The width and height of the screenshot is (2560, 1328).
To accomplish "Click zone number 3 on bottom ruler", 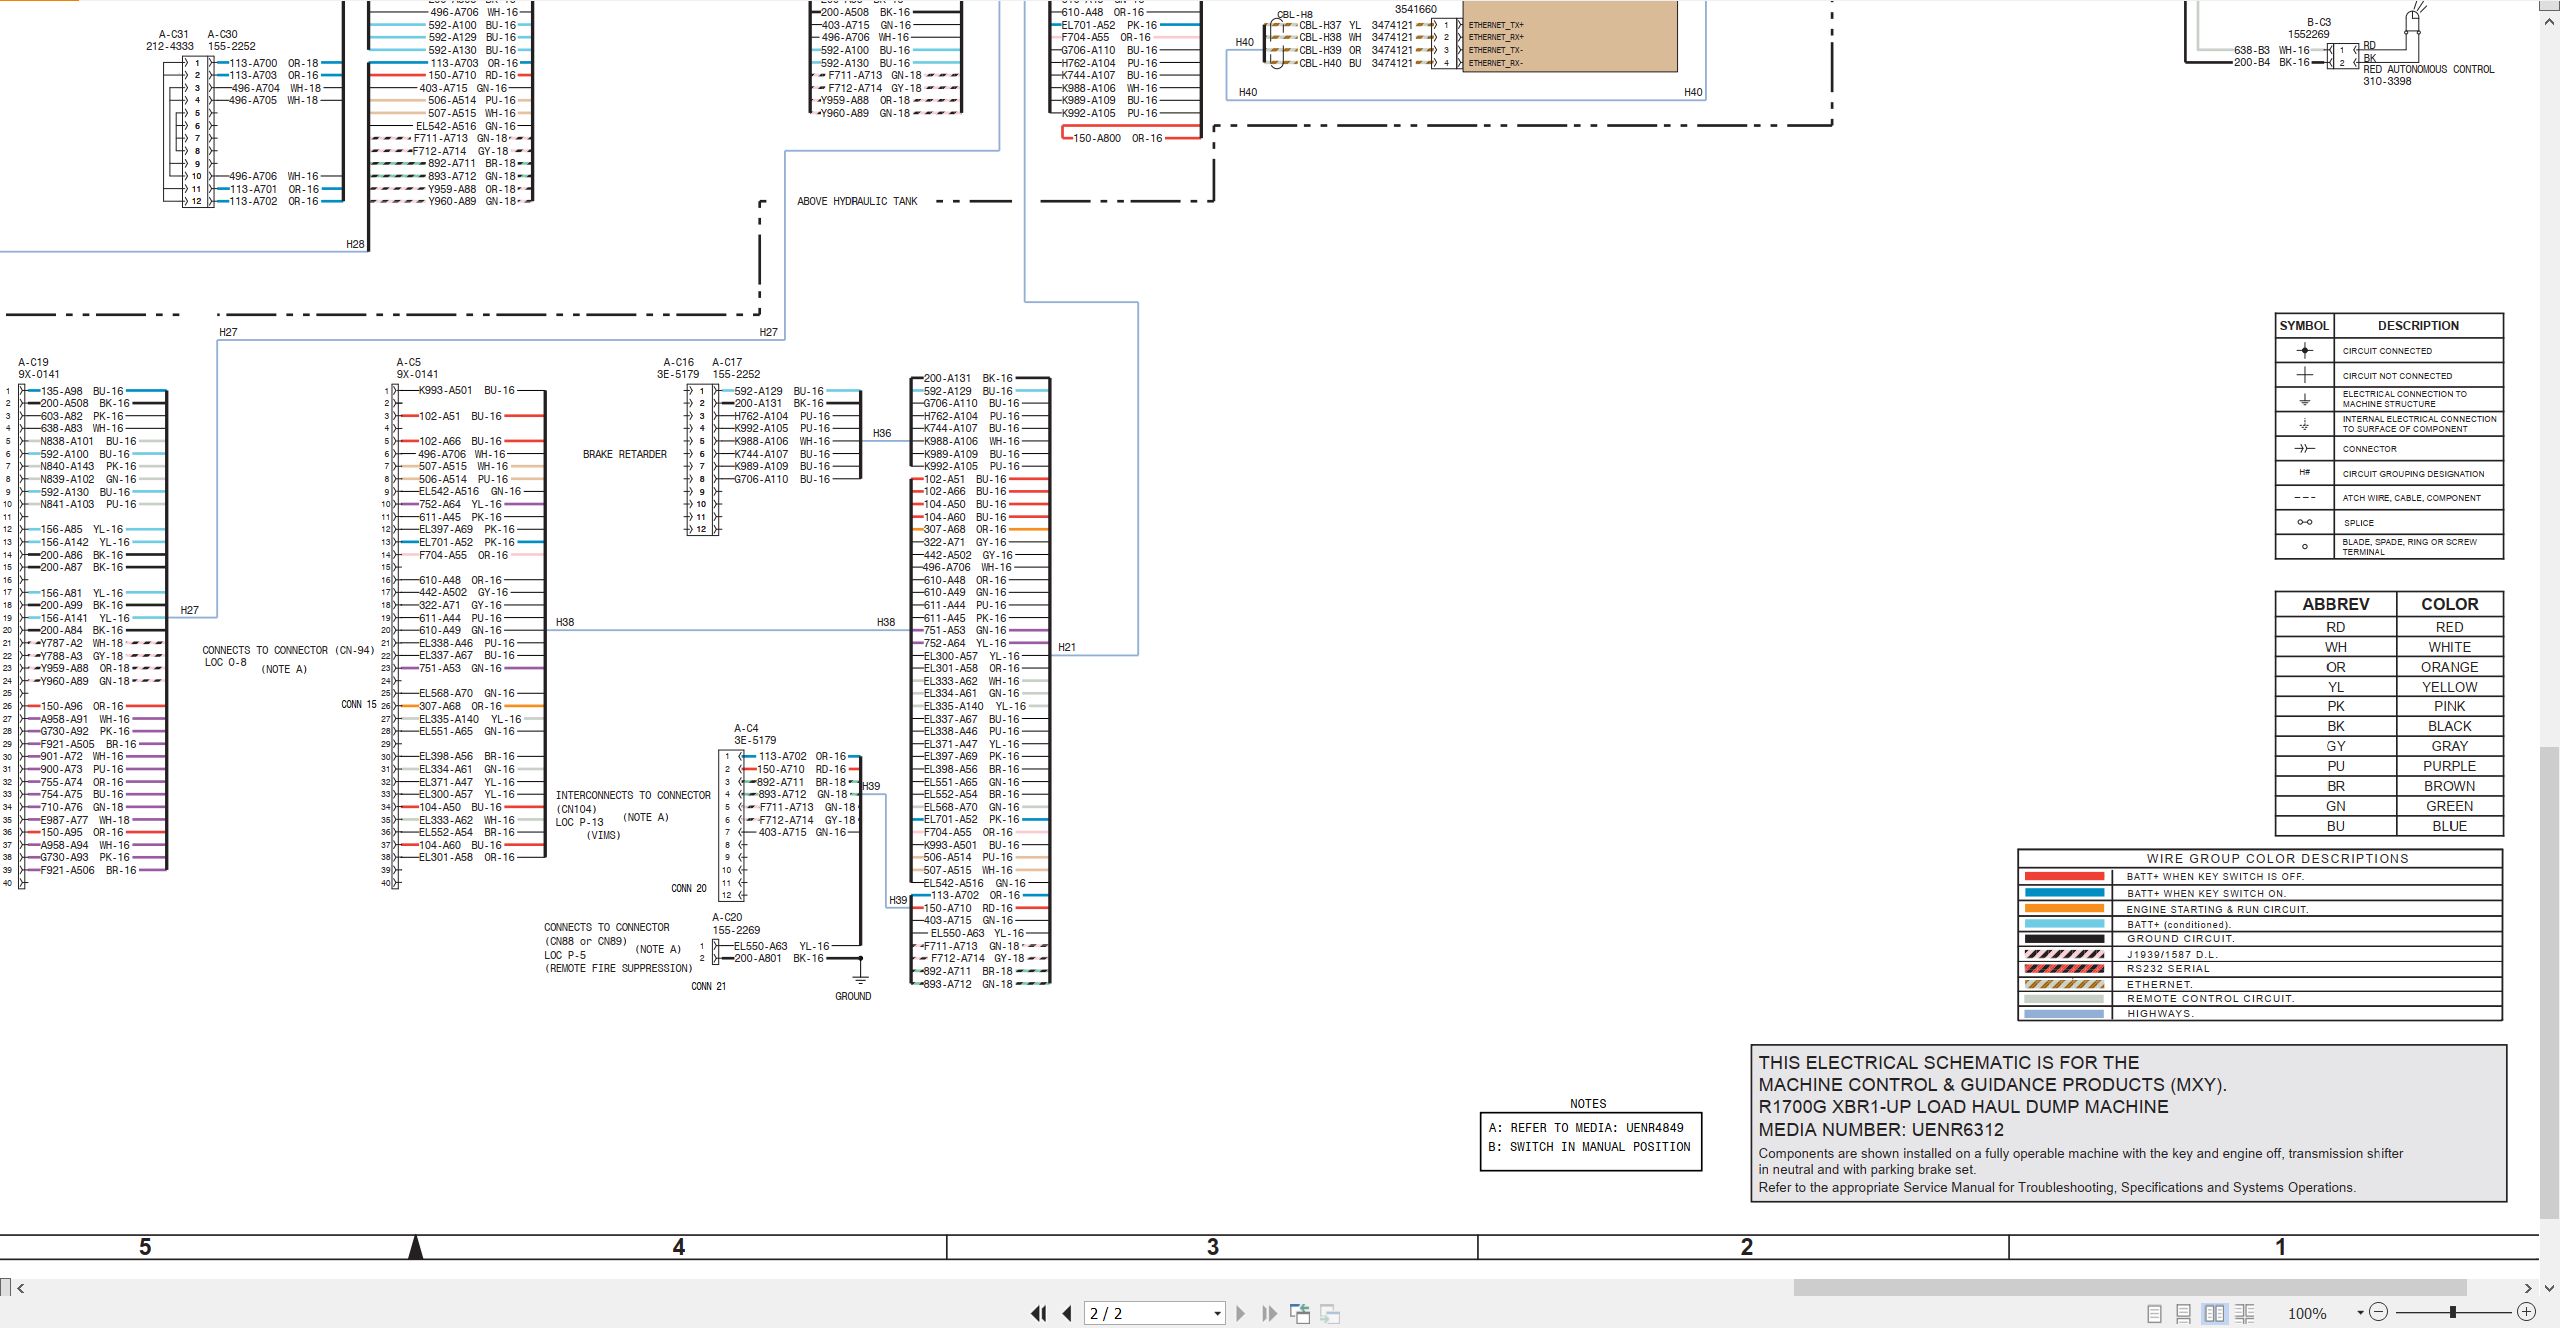I will click(x=1213, y=1247).
